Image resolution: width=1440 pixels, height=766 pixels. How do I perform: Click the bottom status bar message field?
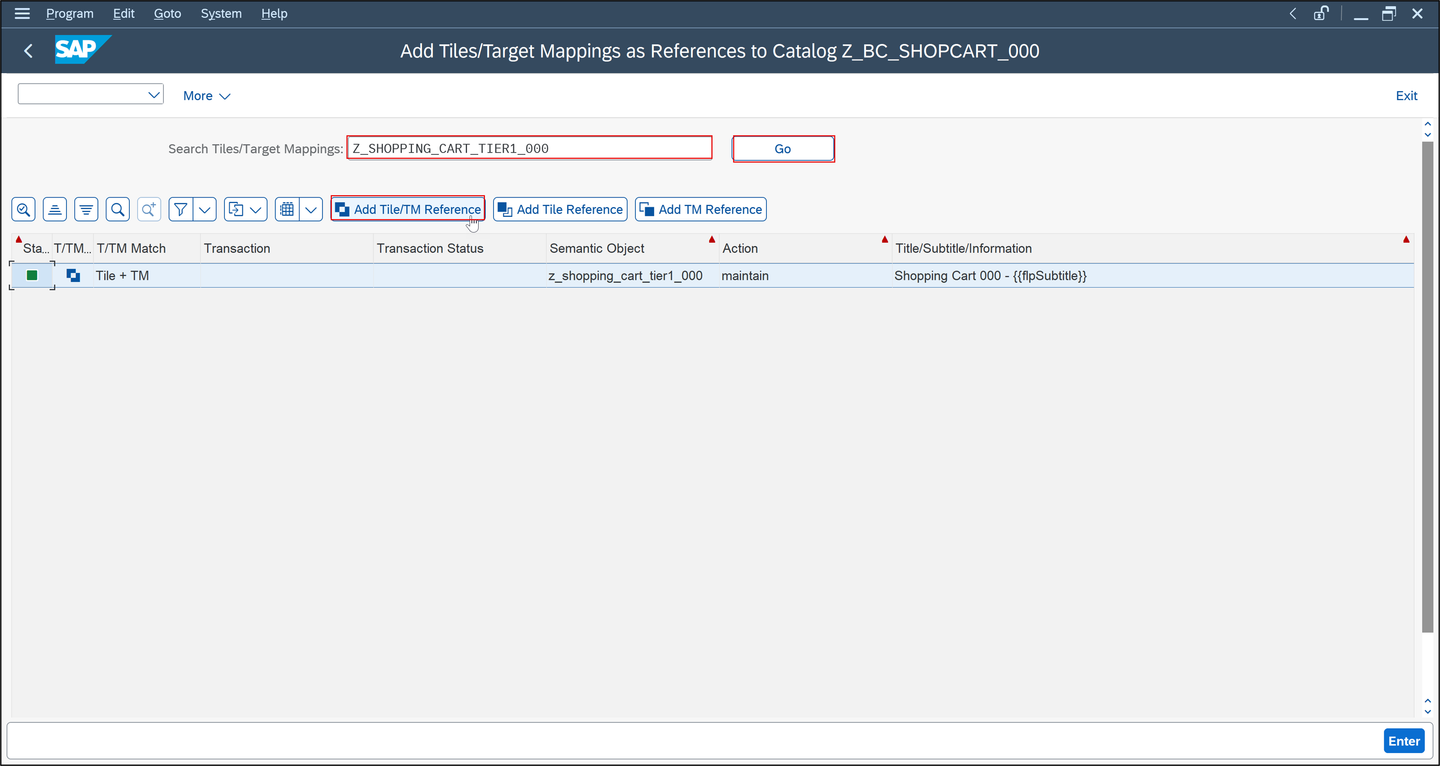(694, 741)
